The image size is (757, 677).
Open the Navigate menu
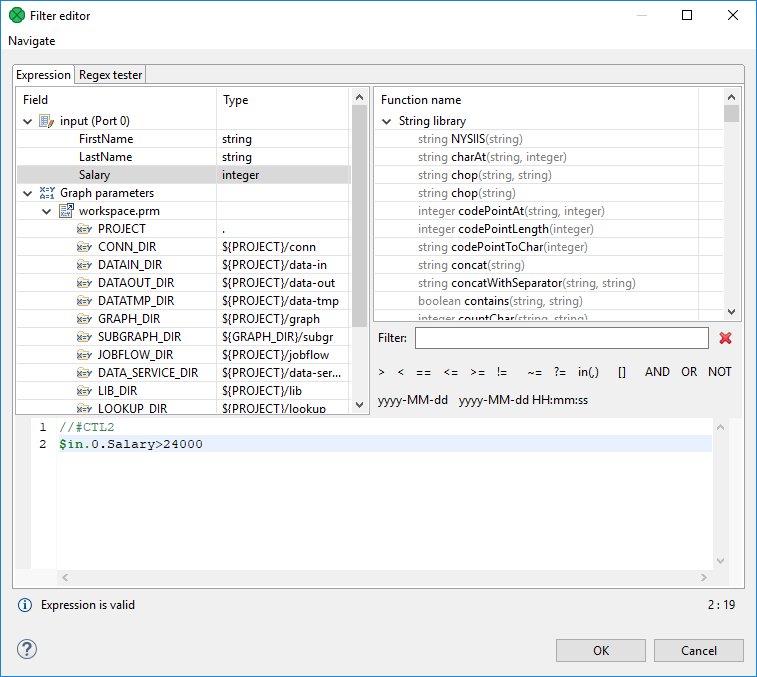(x=32, y=41)
